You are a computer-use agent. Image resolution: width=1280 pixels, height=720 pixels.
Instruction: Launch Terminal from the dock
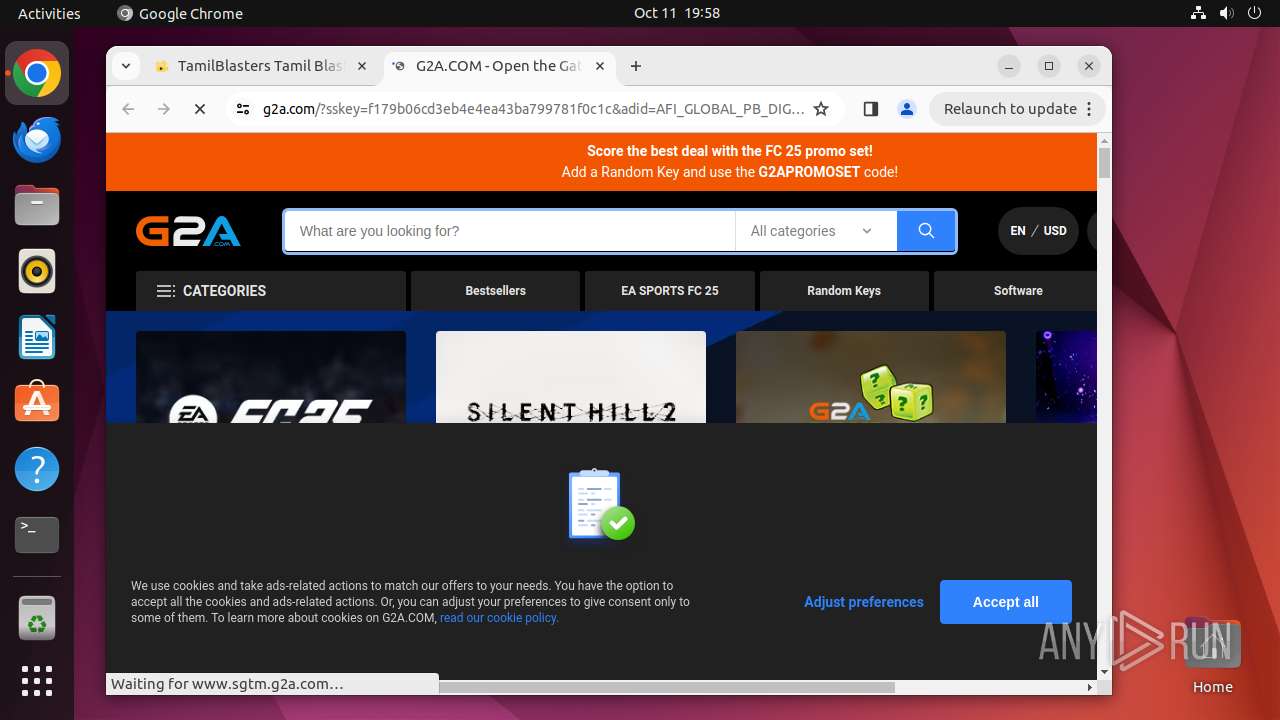[37, 535]
